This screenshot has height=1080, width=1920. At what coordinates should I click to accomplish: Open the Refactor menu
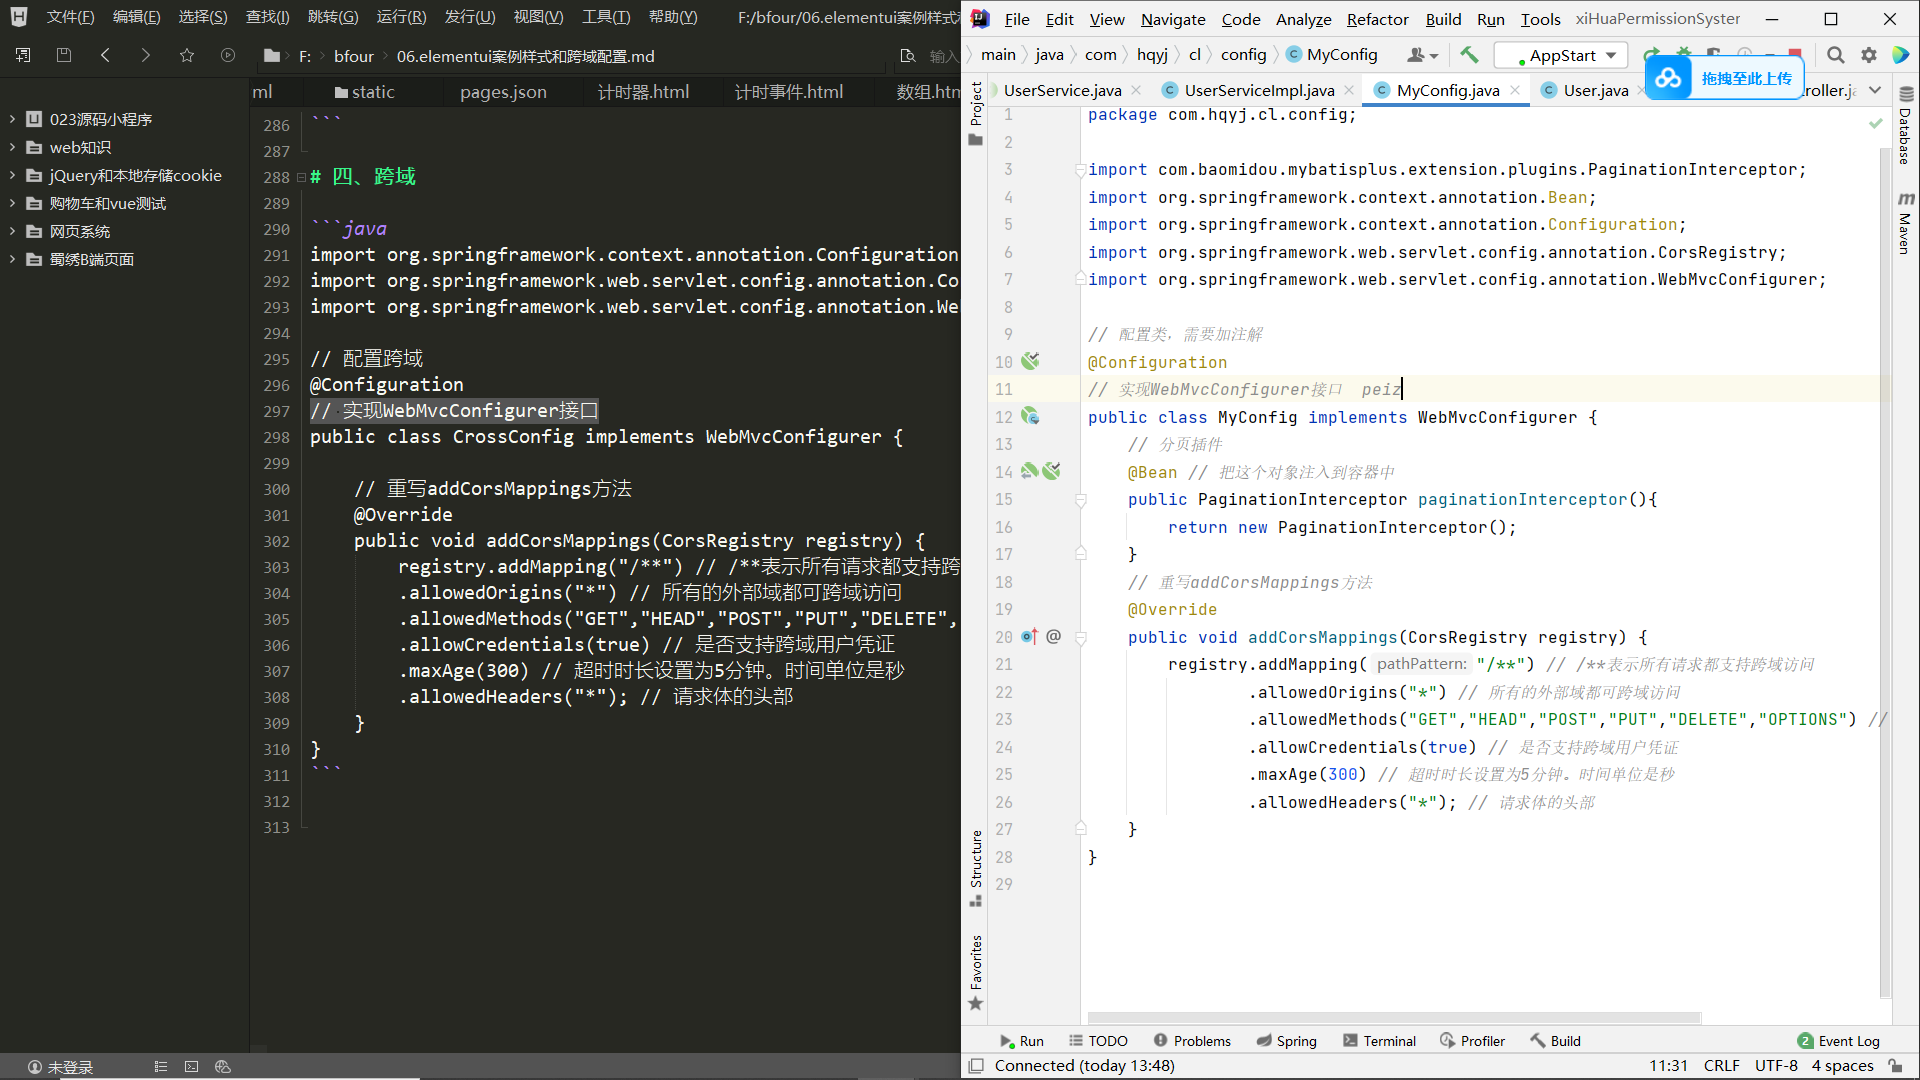click(1376, 19)
